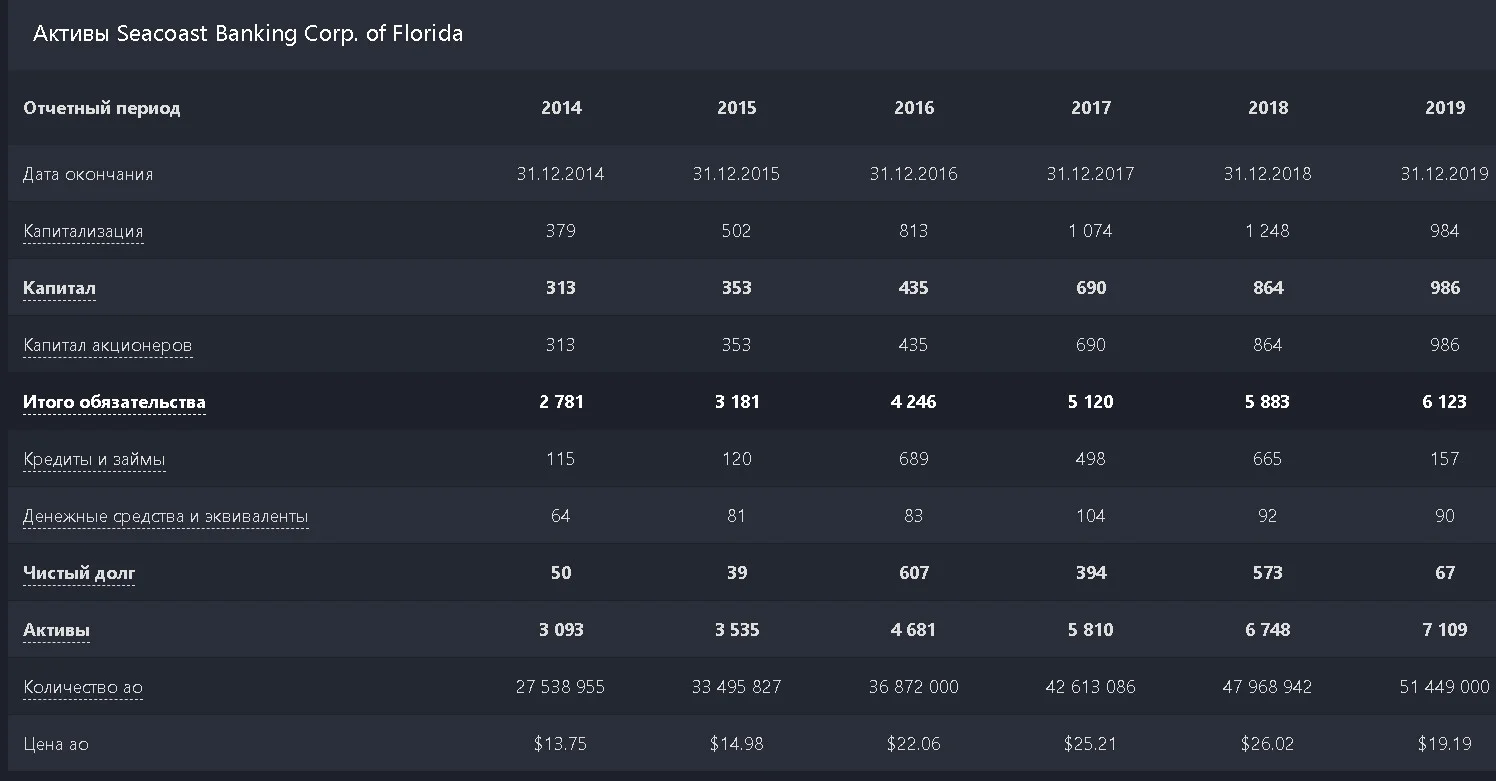1496x781 pixels.
Task: Open the Количество ао term link
Action: coord(83,687)
